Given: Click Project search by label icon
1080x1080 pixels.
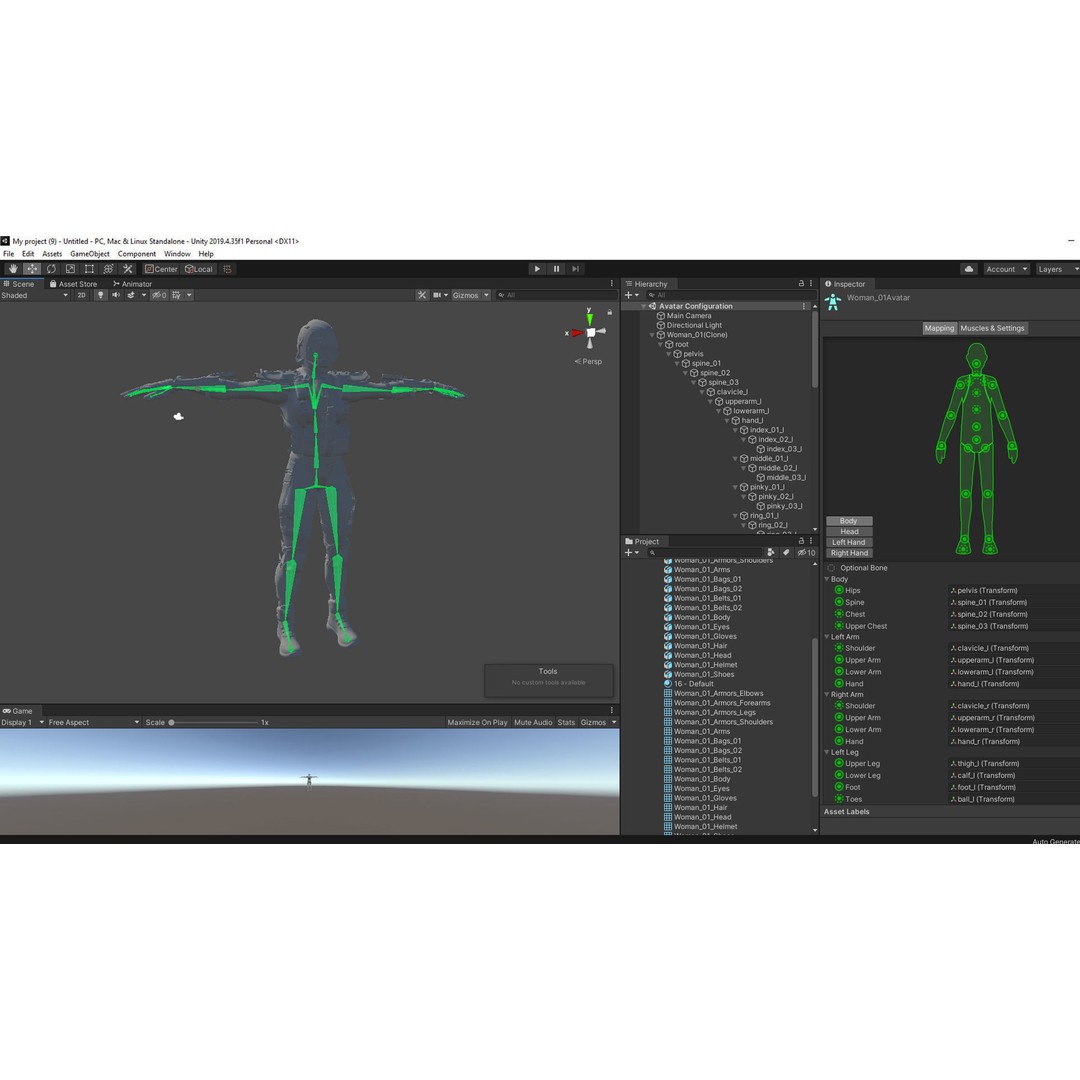Looking at the screenshot, I should pos(786,552).
